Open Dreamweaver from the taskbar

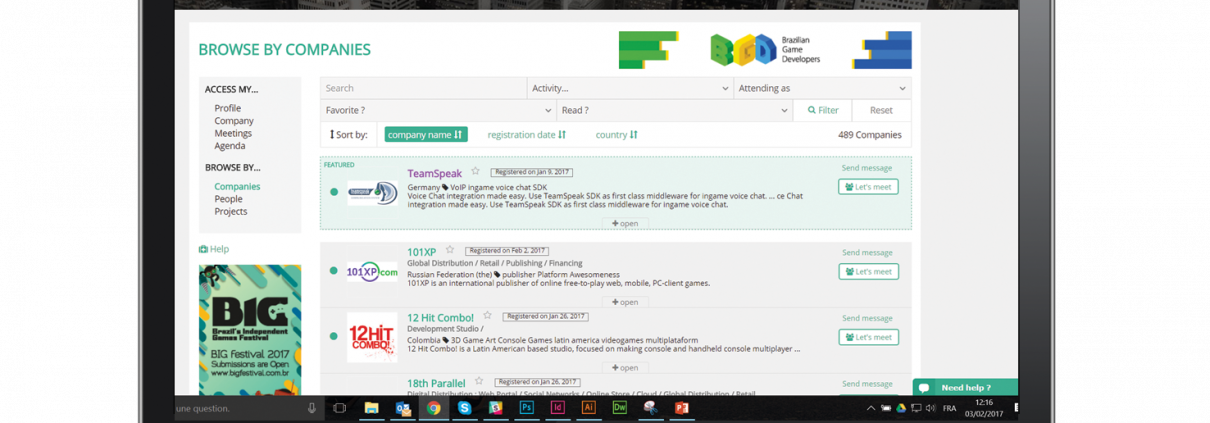pyautogui.click(x=619, y=408)
